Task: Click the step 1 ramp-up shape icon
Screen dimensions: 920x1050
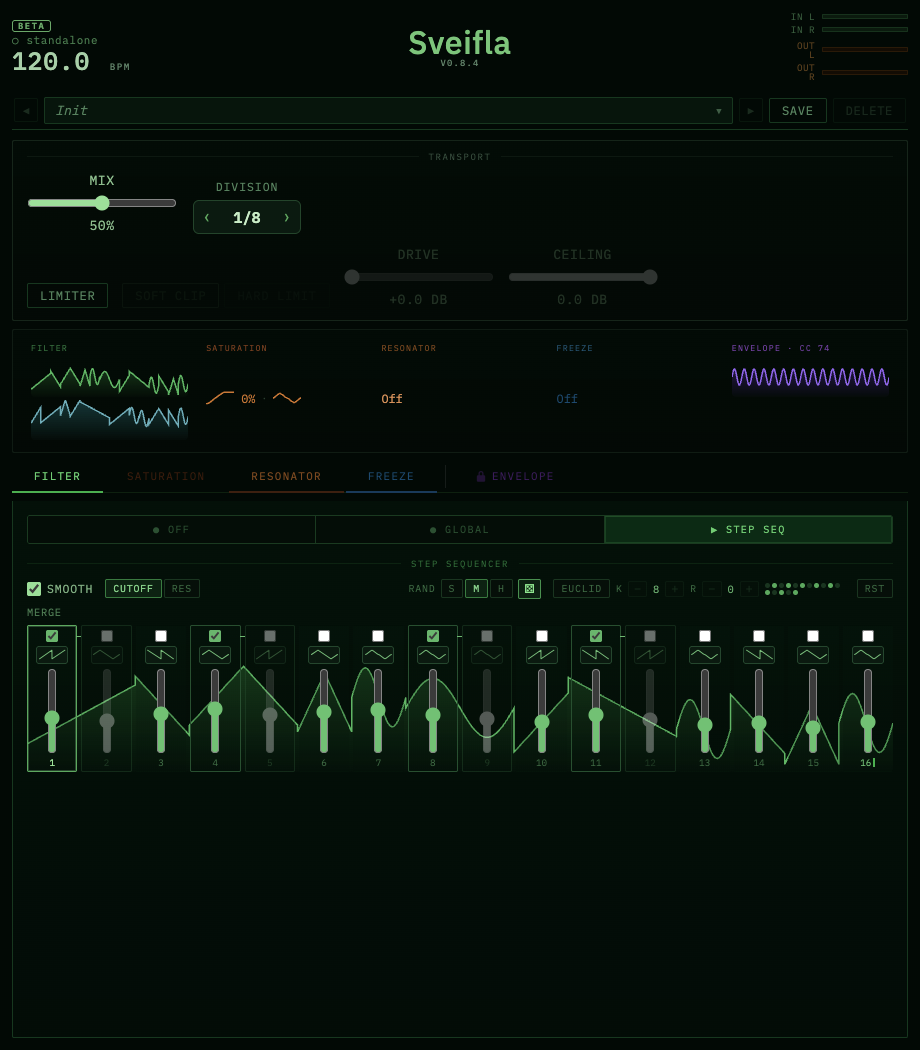Action: pos(52,655)
